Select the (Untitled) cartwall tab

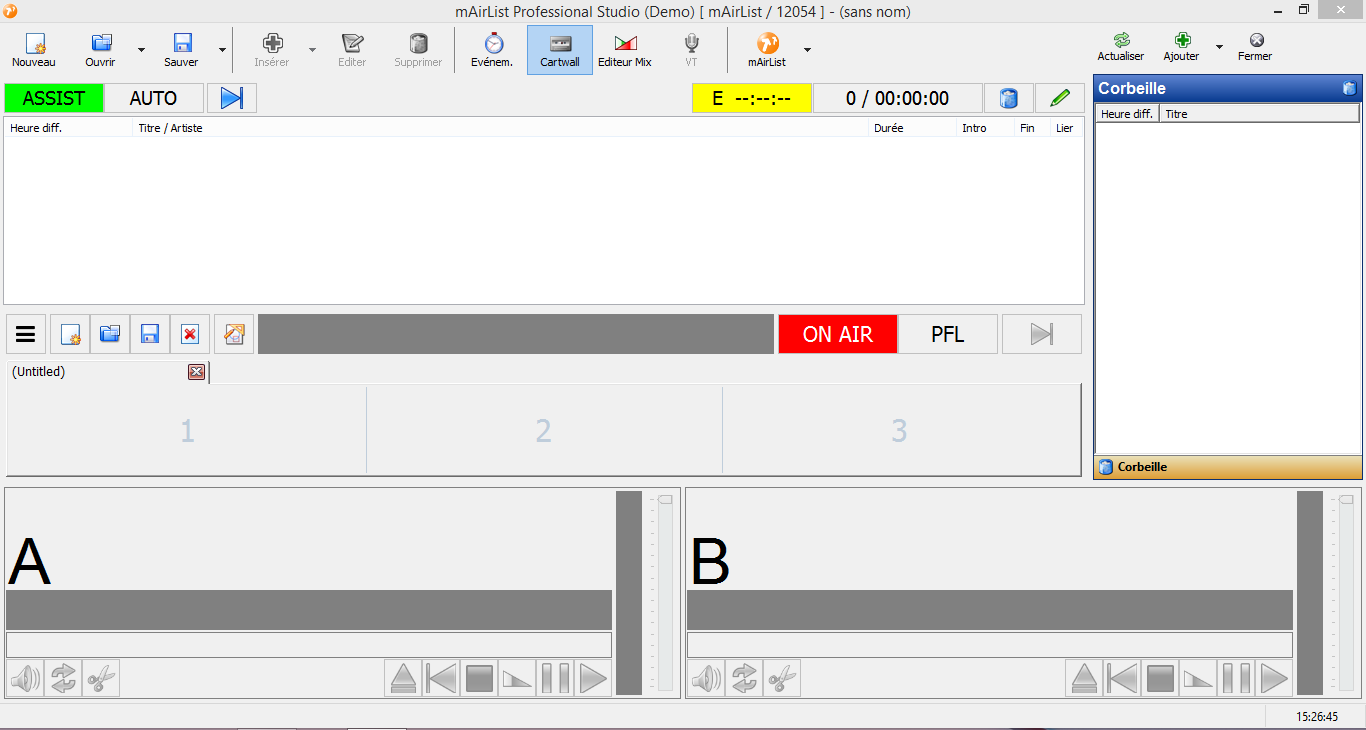pyautogui.click(x=98, y=372)
